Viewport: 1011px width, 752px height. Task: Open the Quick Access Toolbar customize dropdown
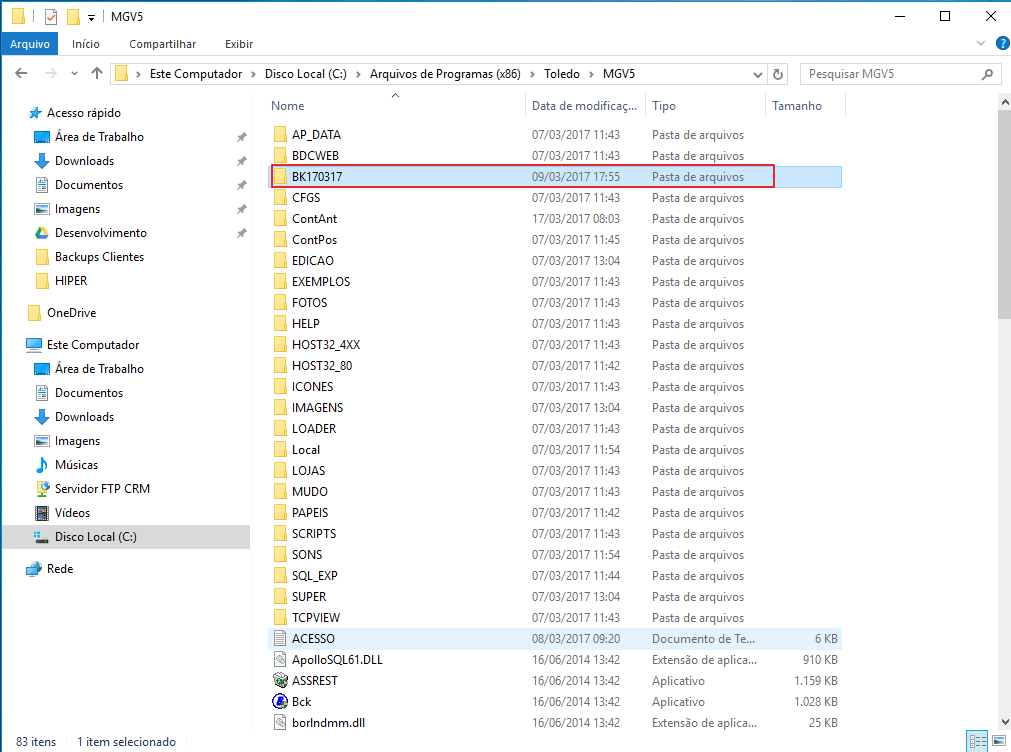pos(91,17)
